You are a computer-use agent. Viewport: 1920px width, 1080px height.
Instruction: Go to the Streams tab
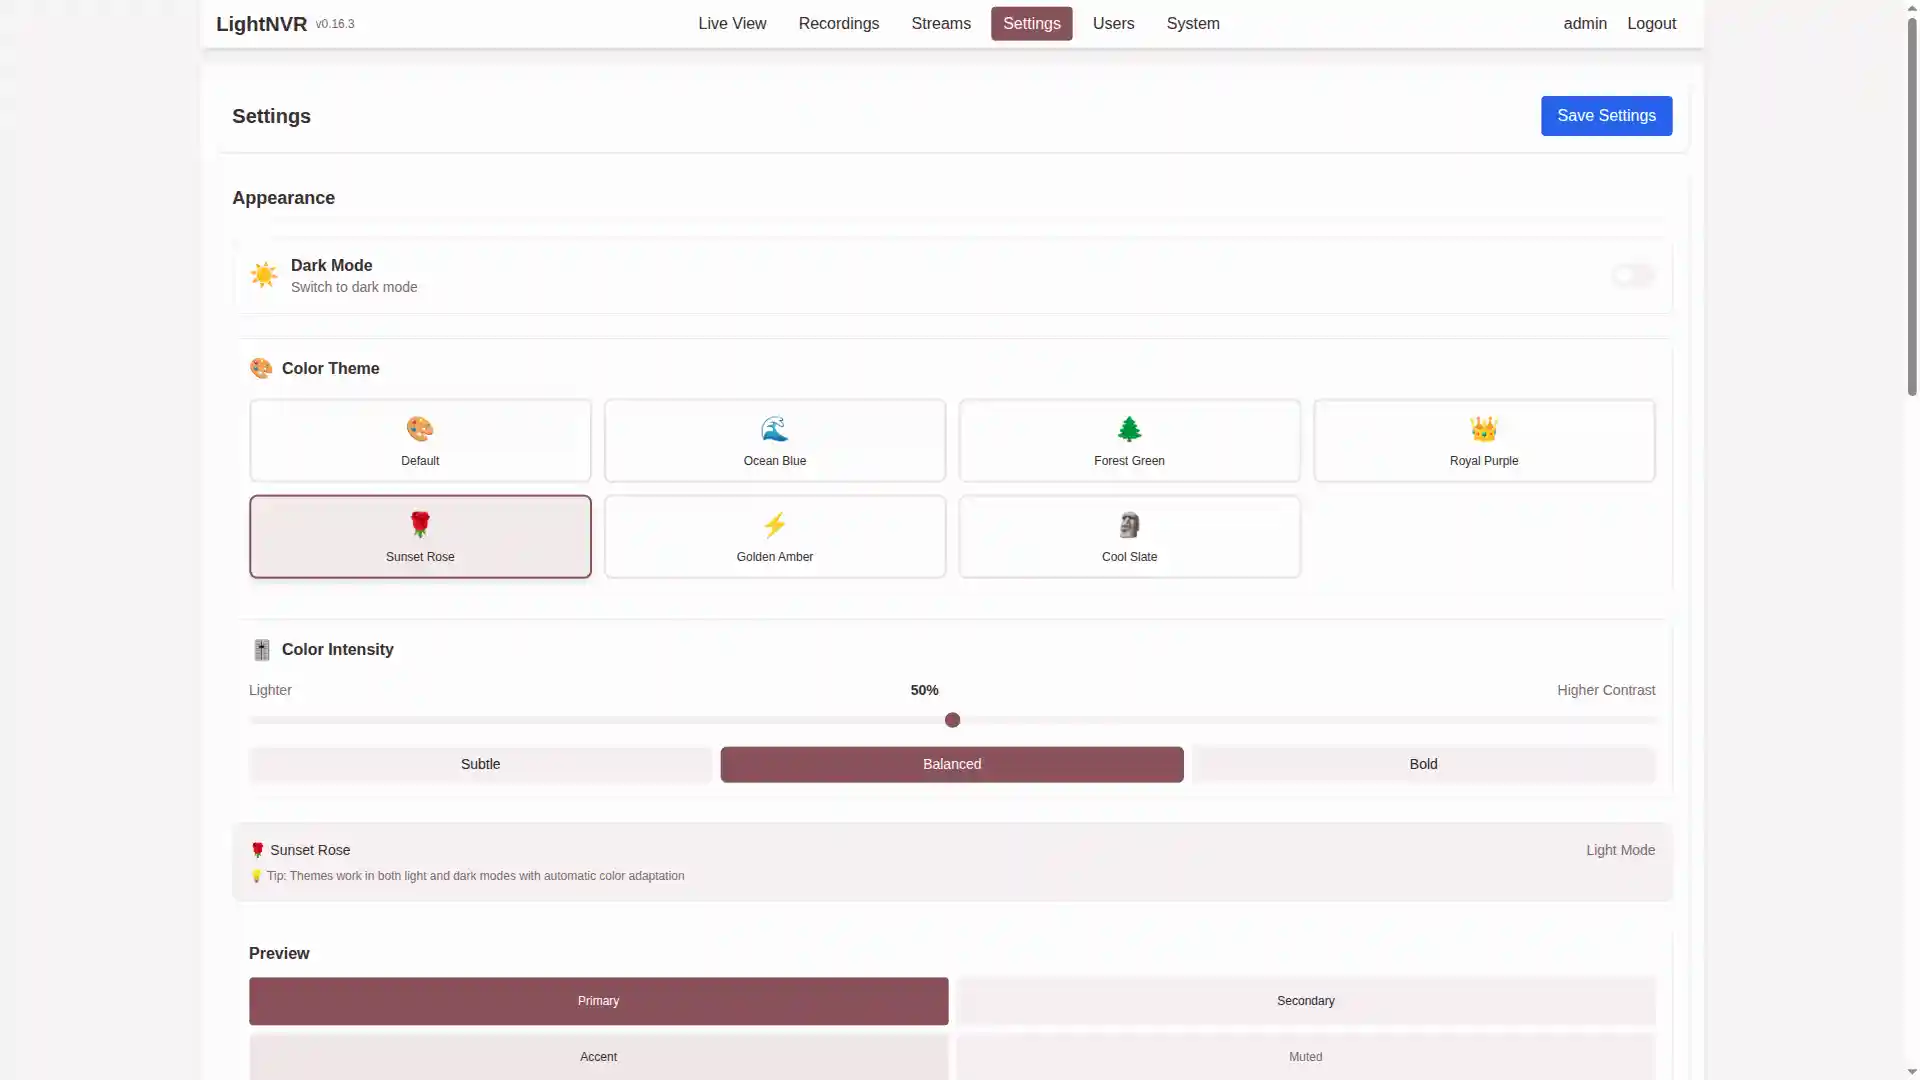point(940,24)
